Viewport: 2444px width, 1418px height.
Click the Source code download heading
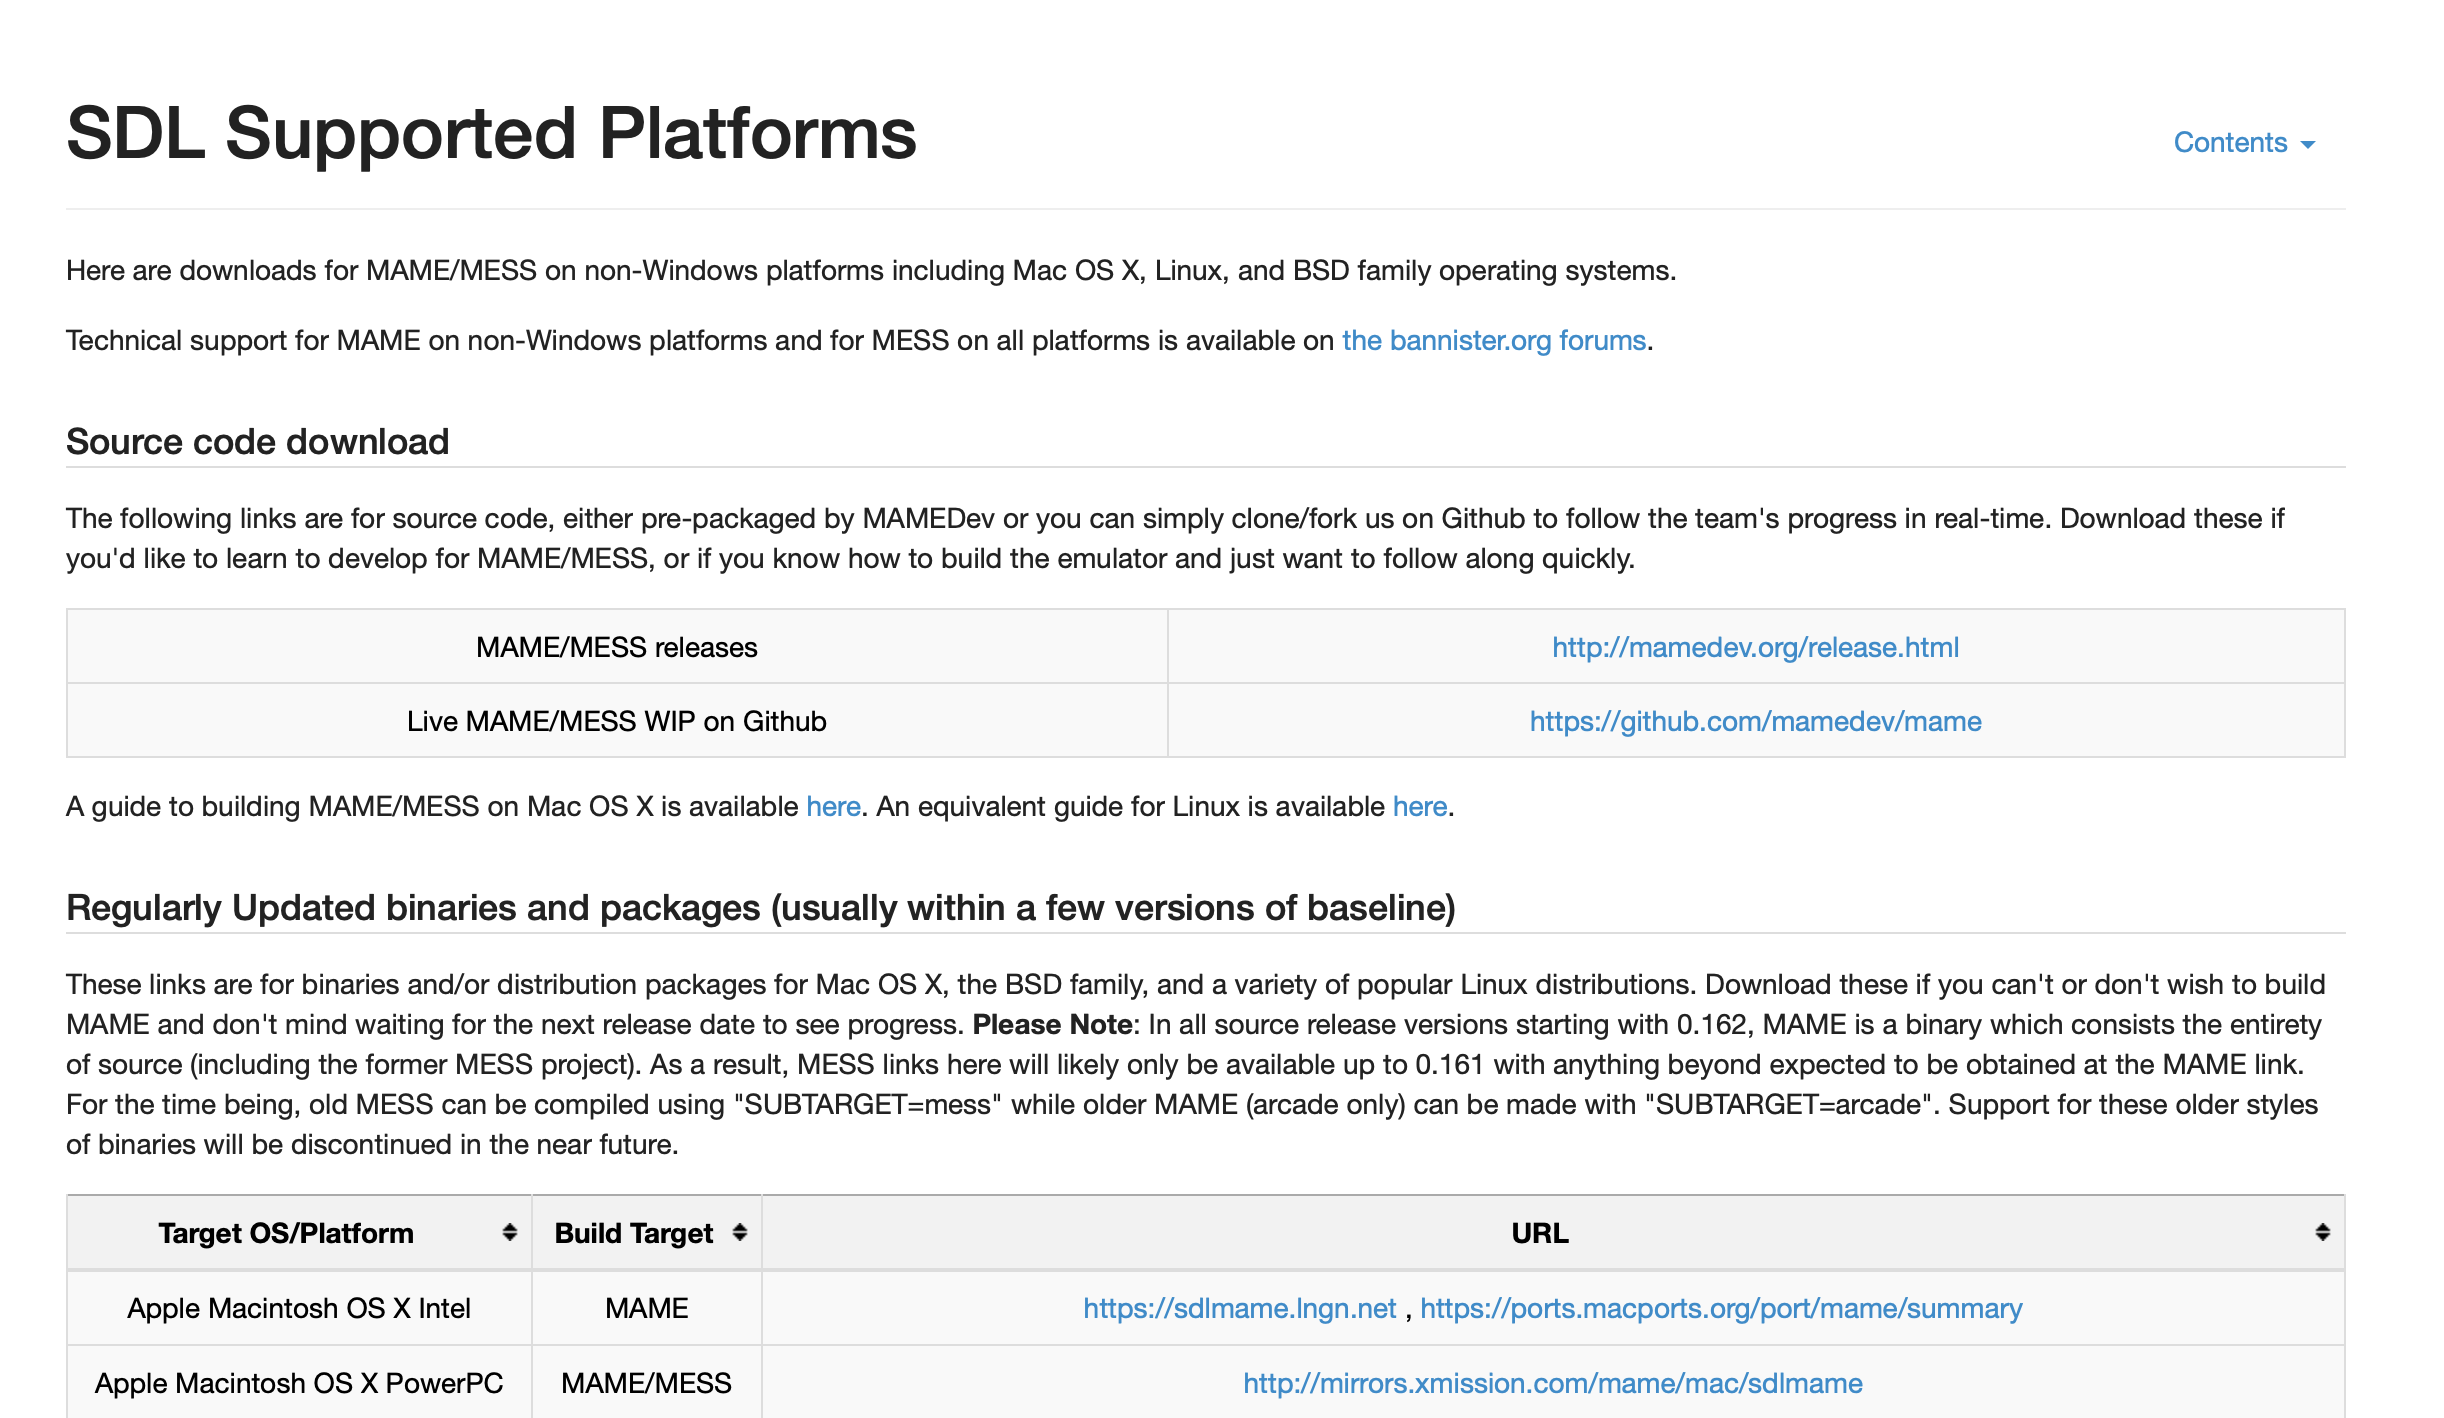(257, 442)
